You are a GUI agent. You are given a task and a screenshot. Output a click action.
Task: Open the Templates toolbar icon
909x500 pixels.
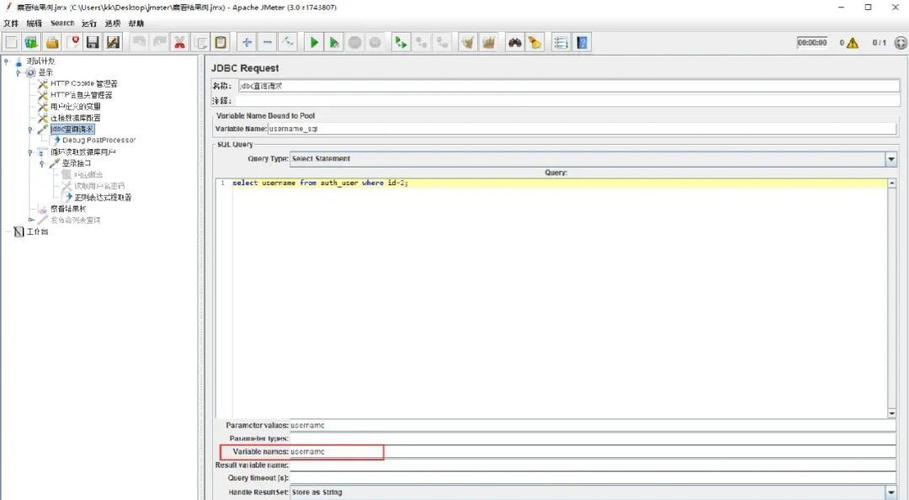coord(31,42)
